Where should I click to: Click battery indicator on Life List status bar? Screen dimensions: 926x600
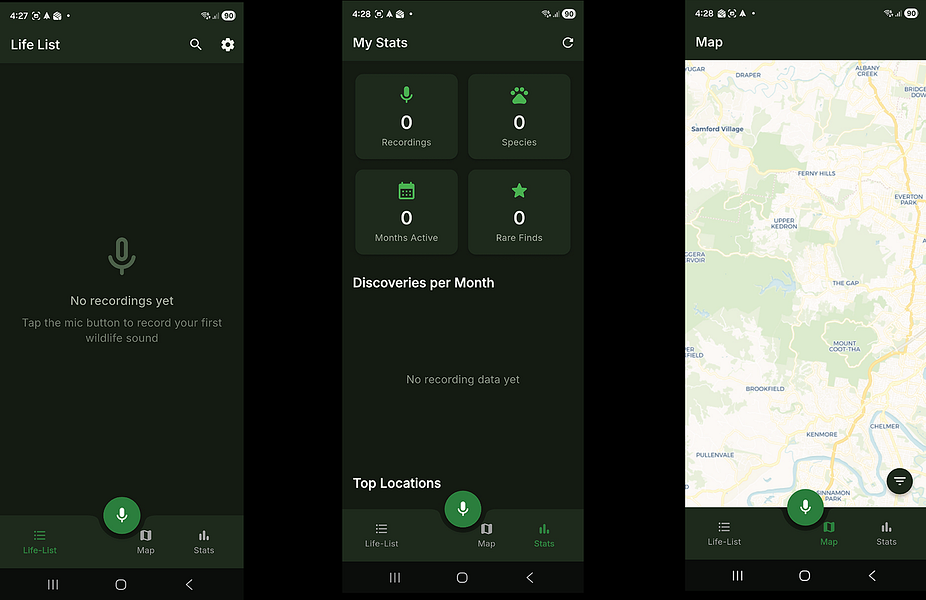pos(229,16)
